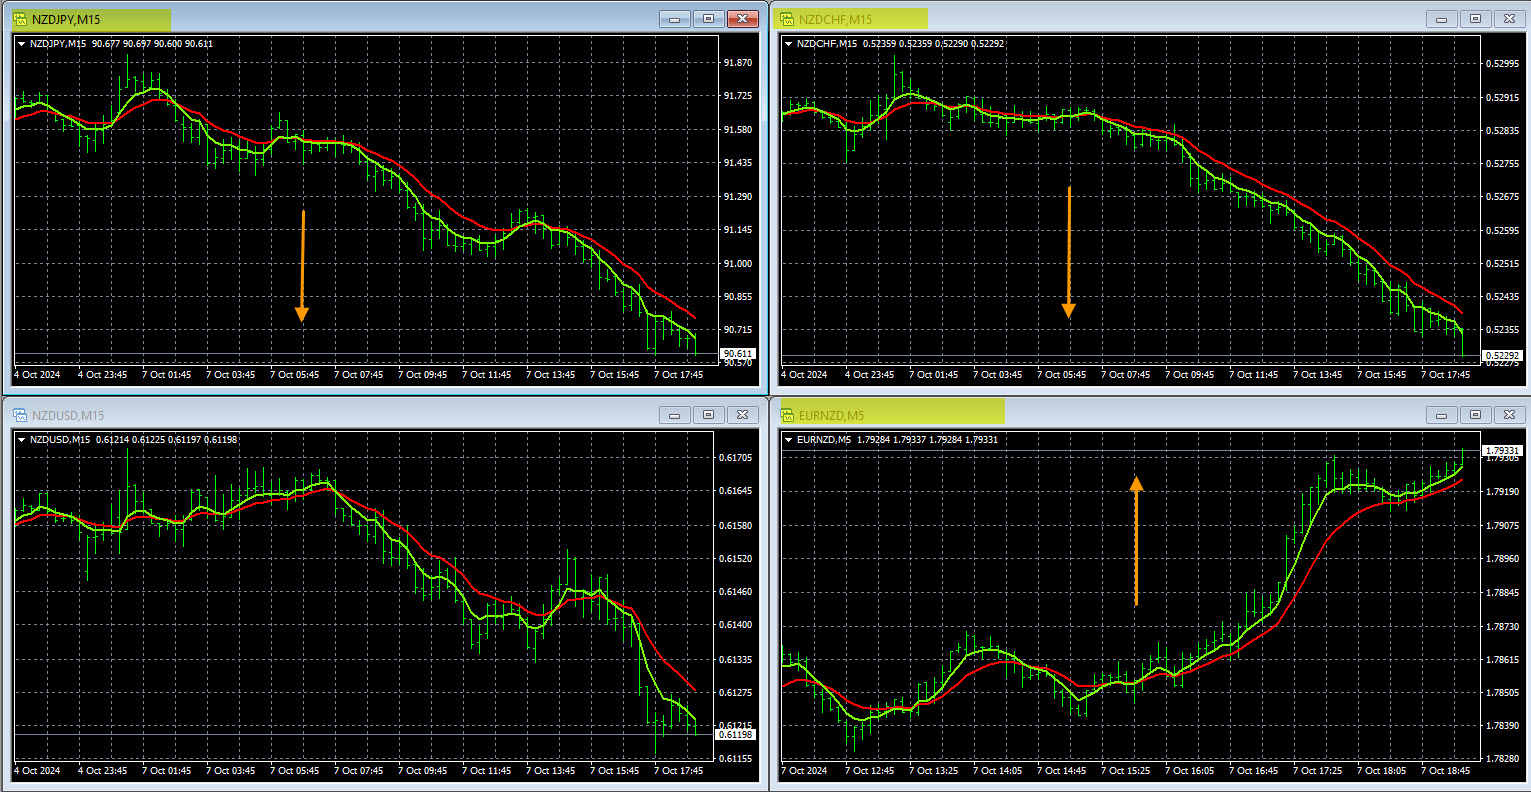This screenshot has height=792, width=1531.
Task: Click the NZDJPY chart window icon
Action: pos(19,19)
